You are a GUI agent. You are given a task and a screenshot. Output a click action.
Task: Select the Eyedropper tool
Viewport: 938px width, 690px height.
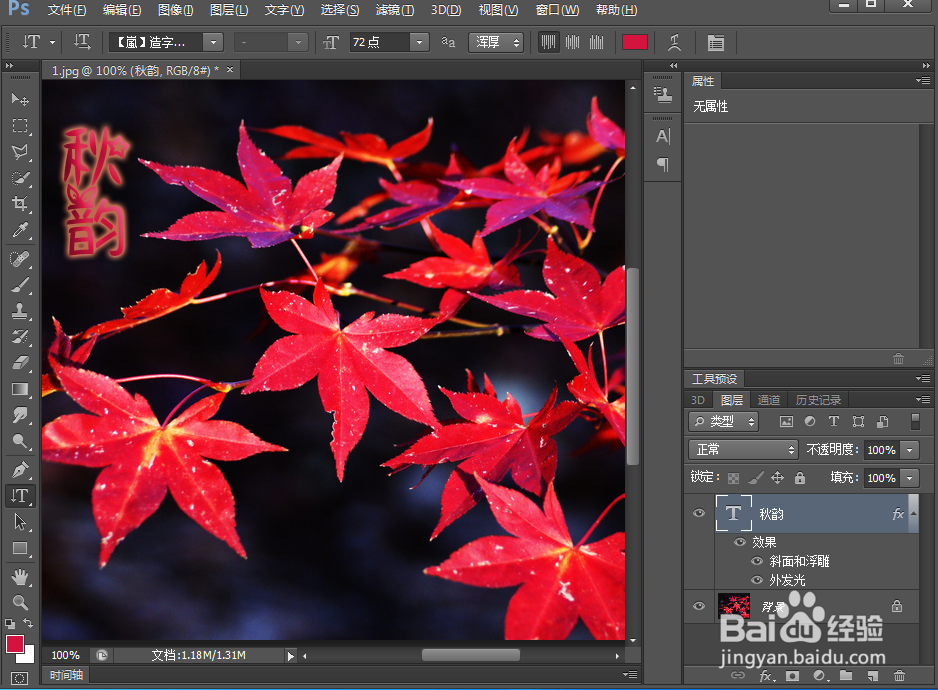click(x=20, y=230)
